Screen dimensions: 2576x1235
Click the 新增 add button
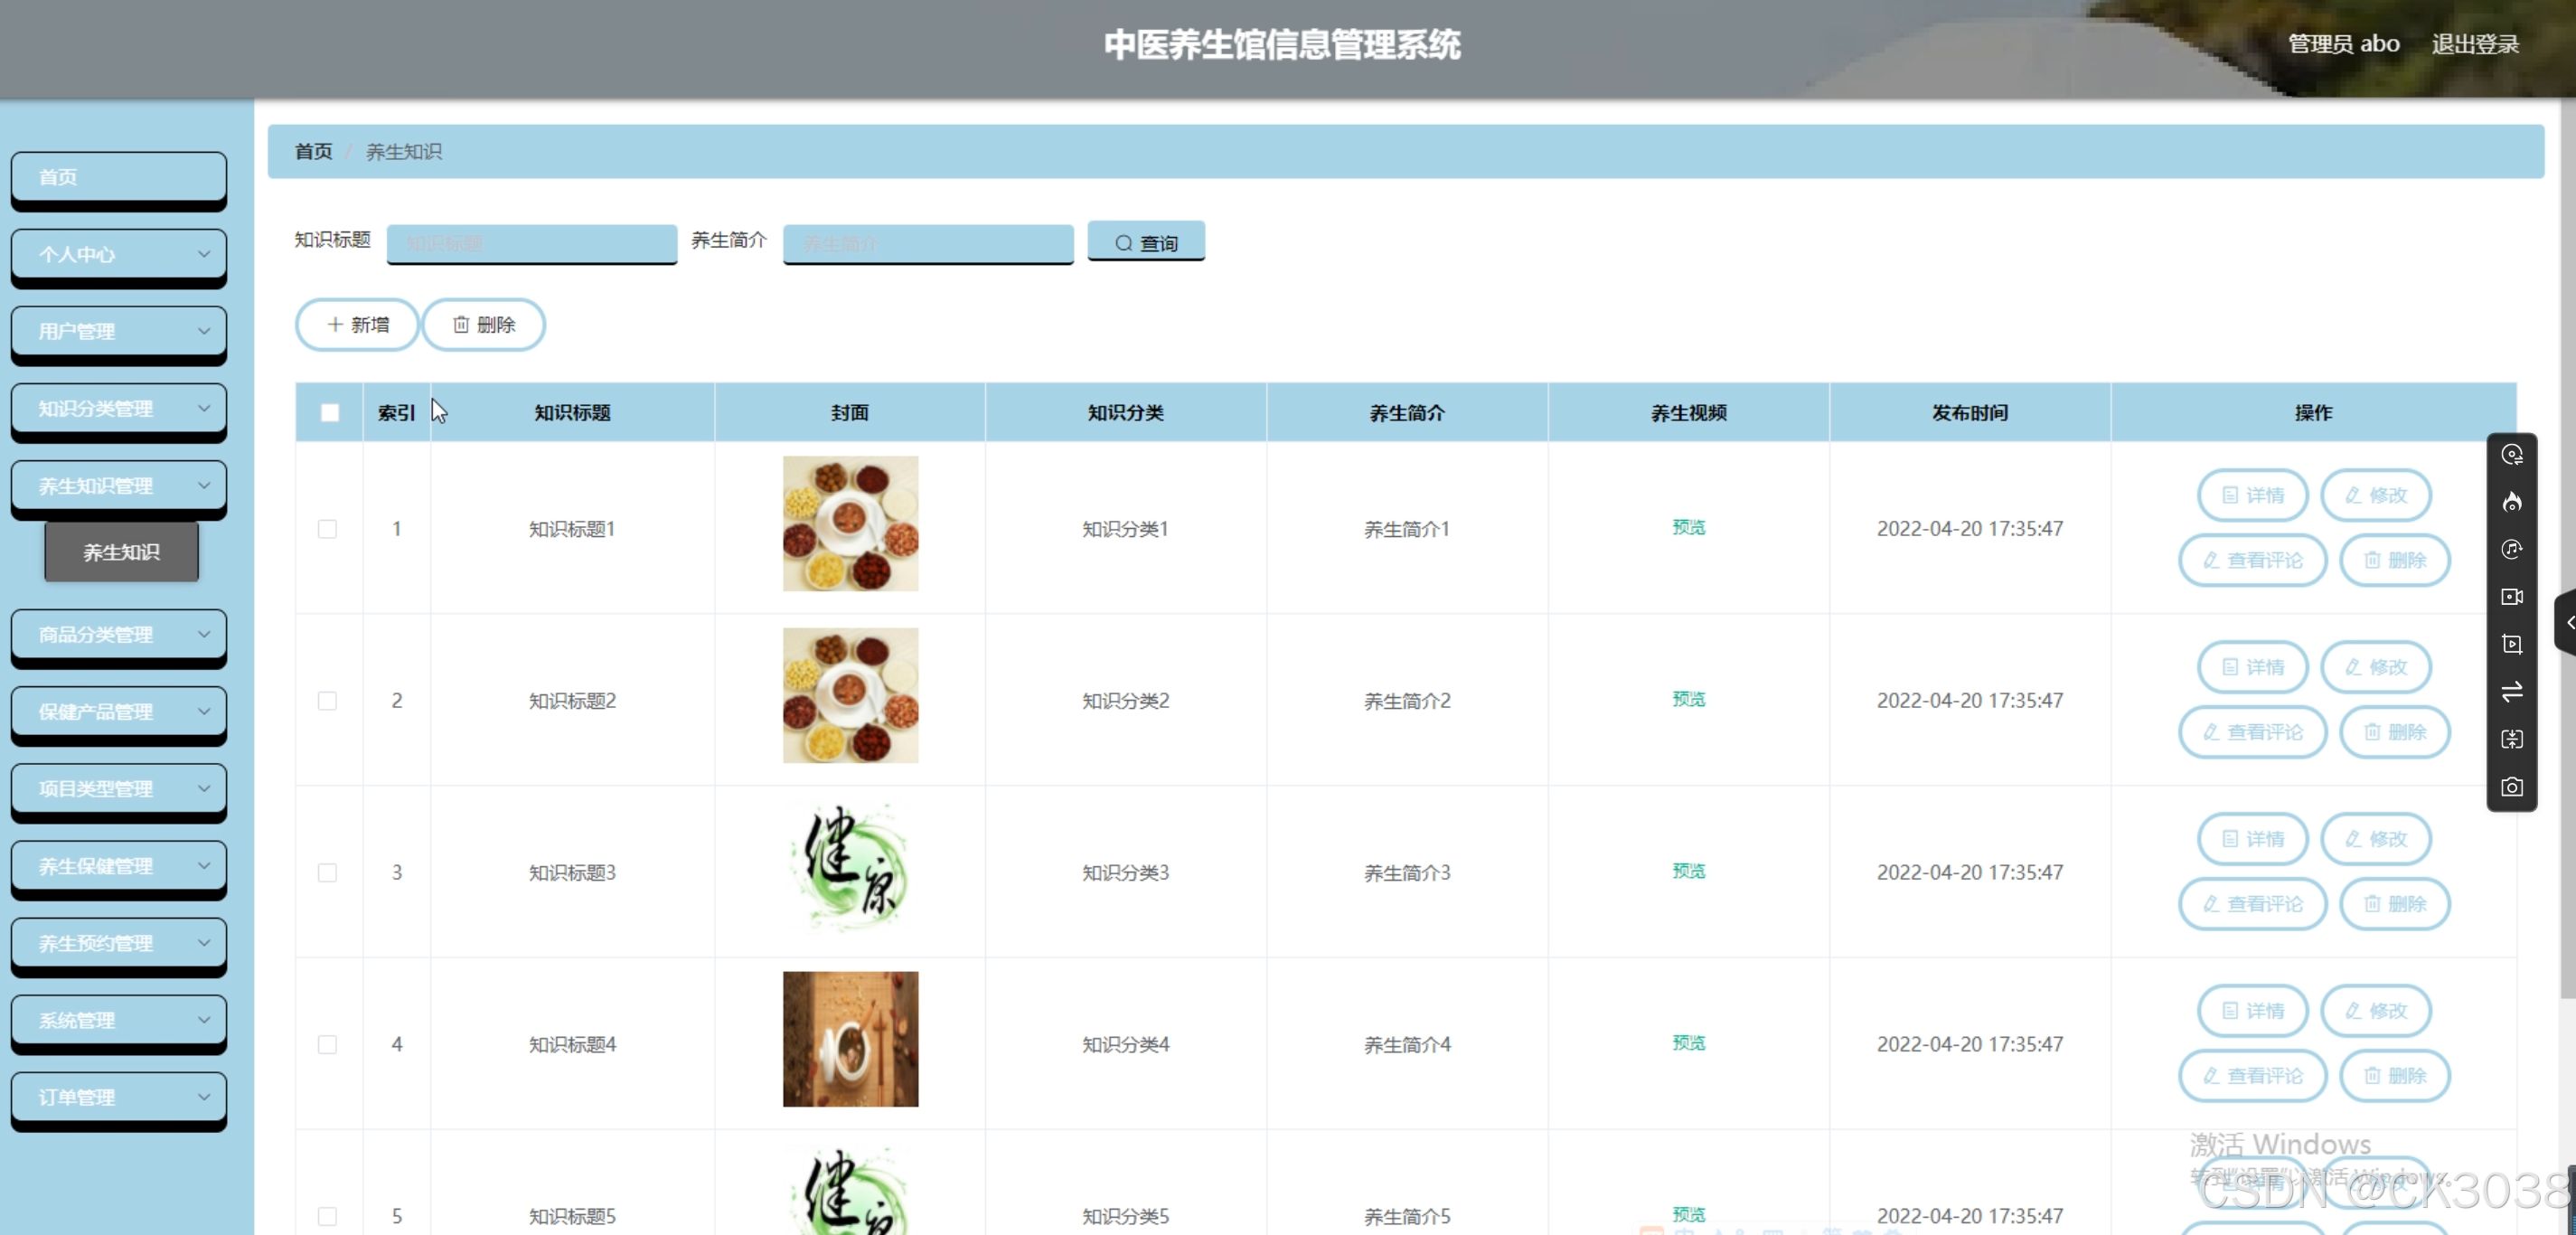click(357, 325)
